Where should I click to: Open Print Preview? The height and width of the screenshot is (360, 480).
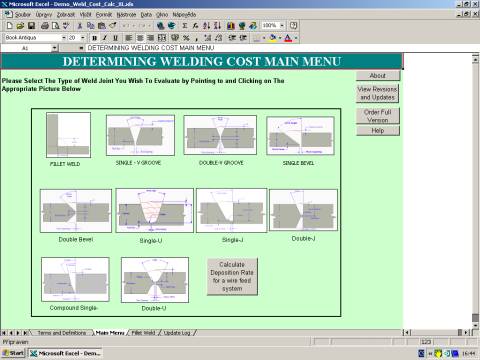55,26
